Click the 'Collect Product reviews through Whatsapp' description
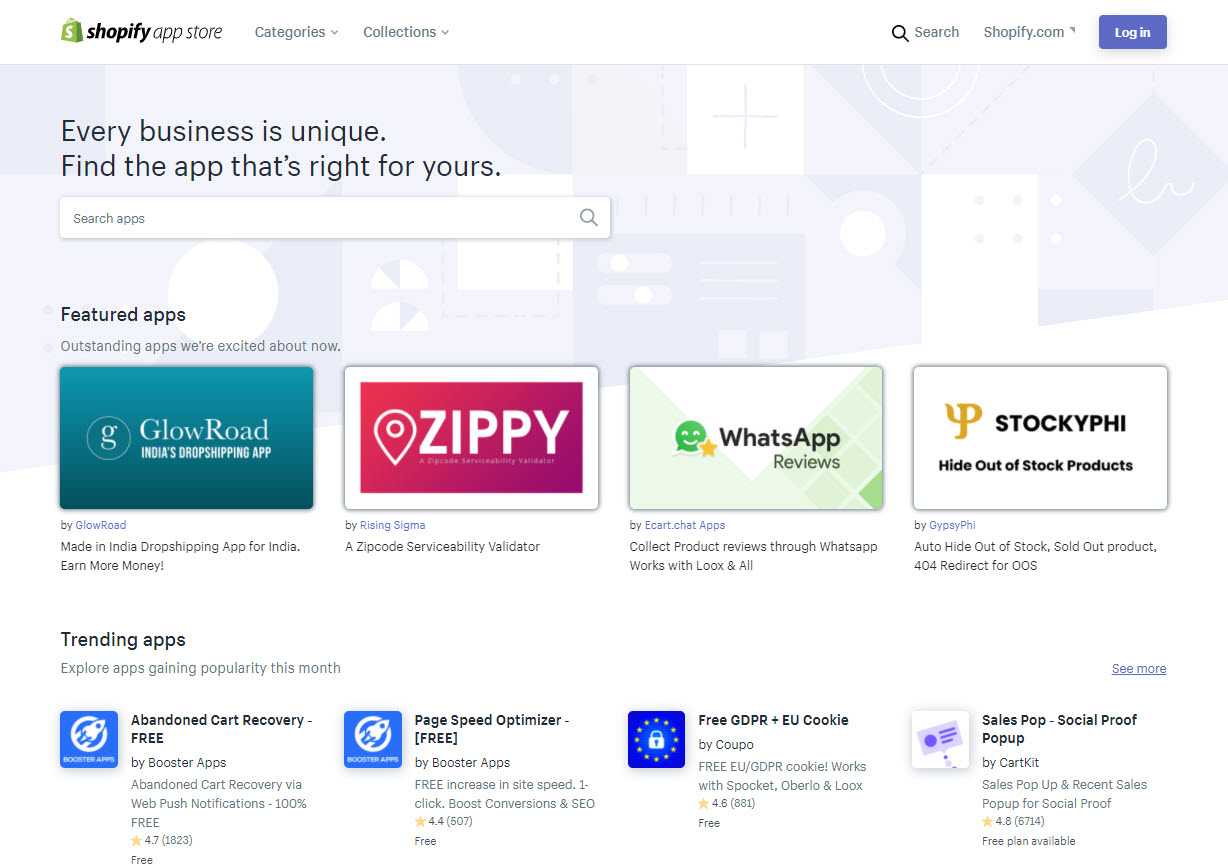 [x=753, y=556]
